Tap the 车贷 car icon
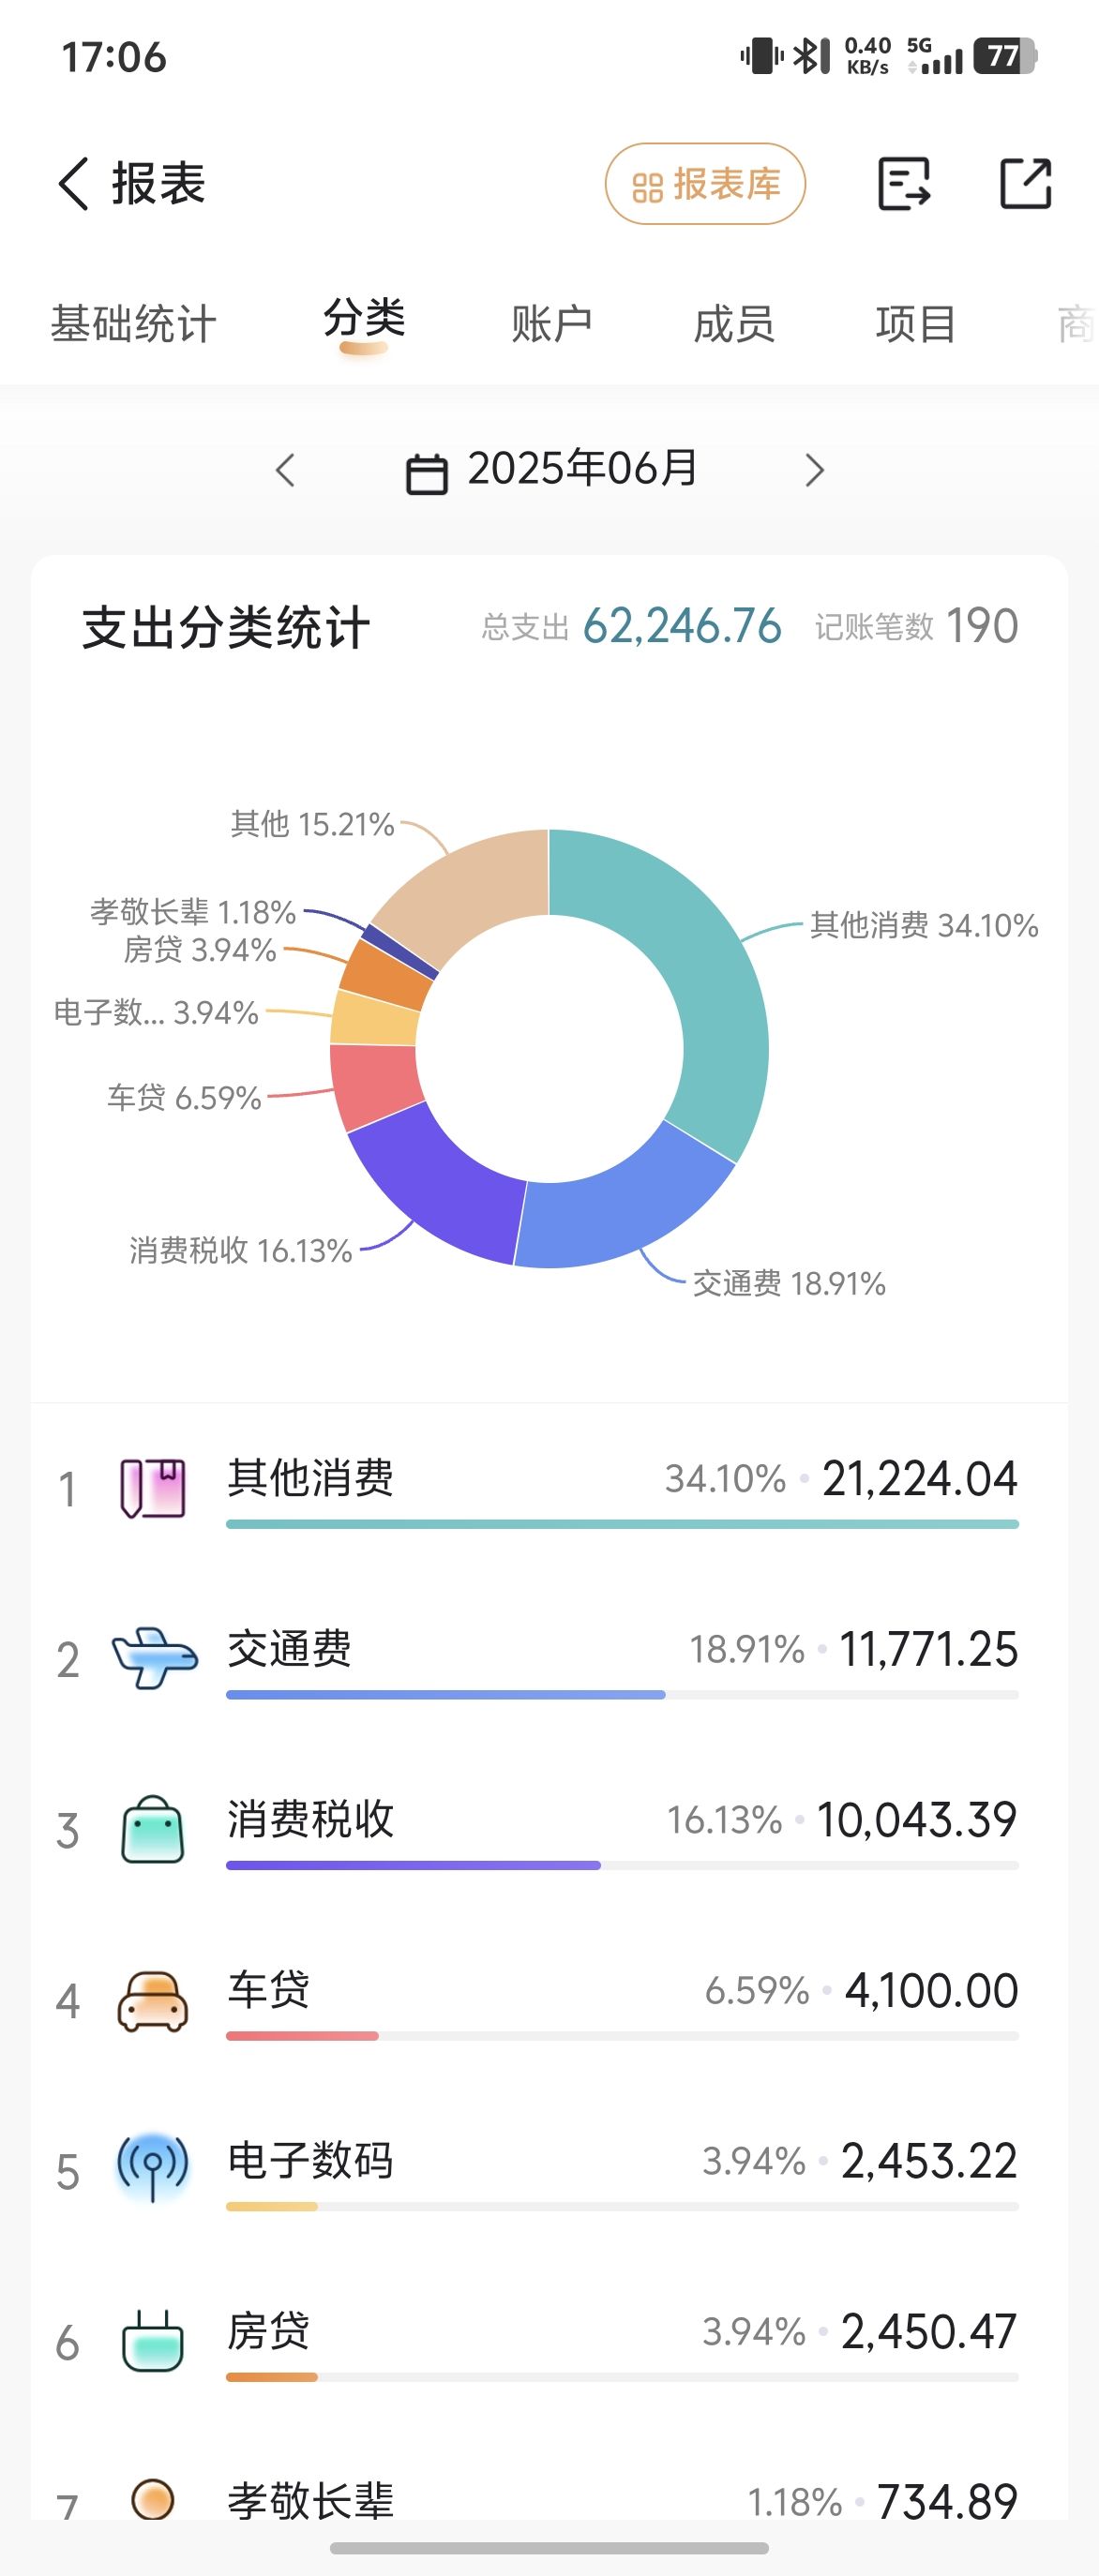Screen dimensions: 1099x2576 (x=153, y=2001)
